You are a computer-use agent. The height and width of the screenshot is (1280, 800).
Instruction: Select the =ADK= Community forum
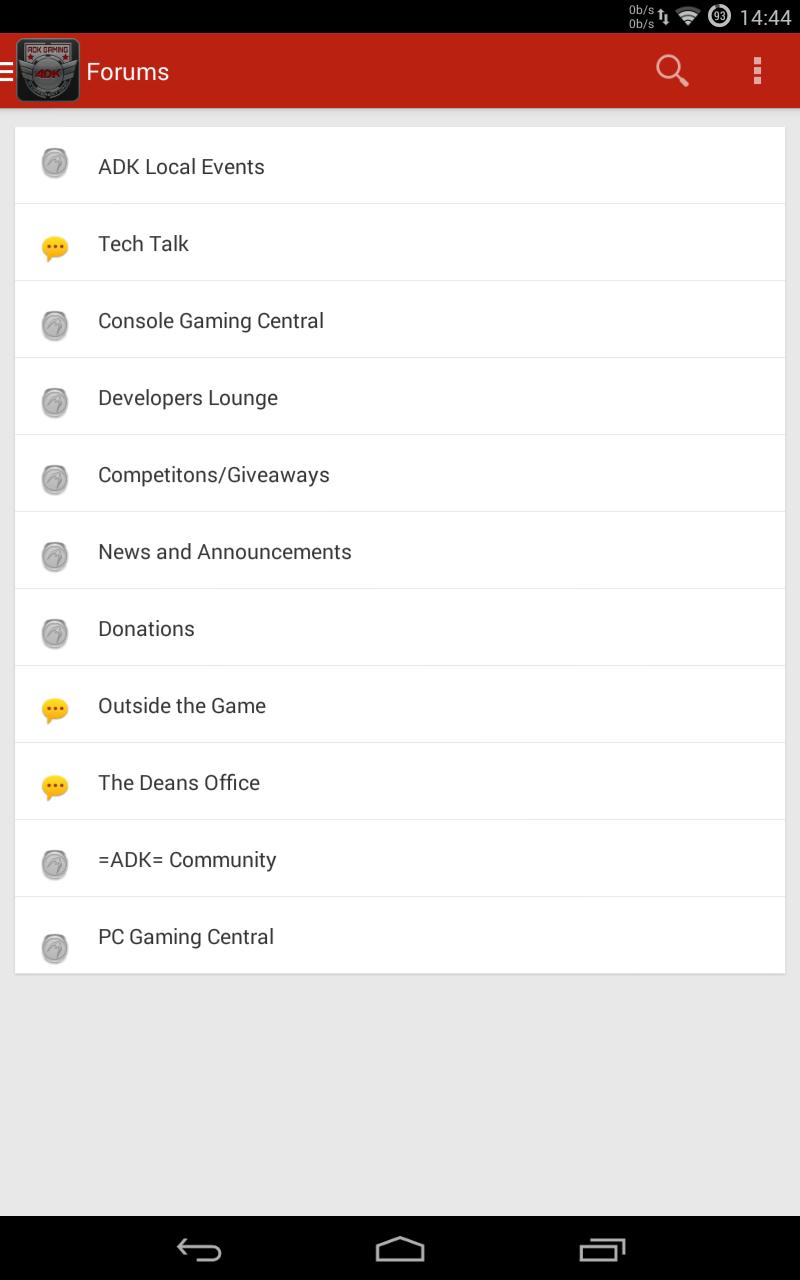click(x=400, y=859)
